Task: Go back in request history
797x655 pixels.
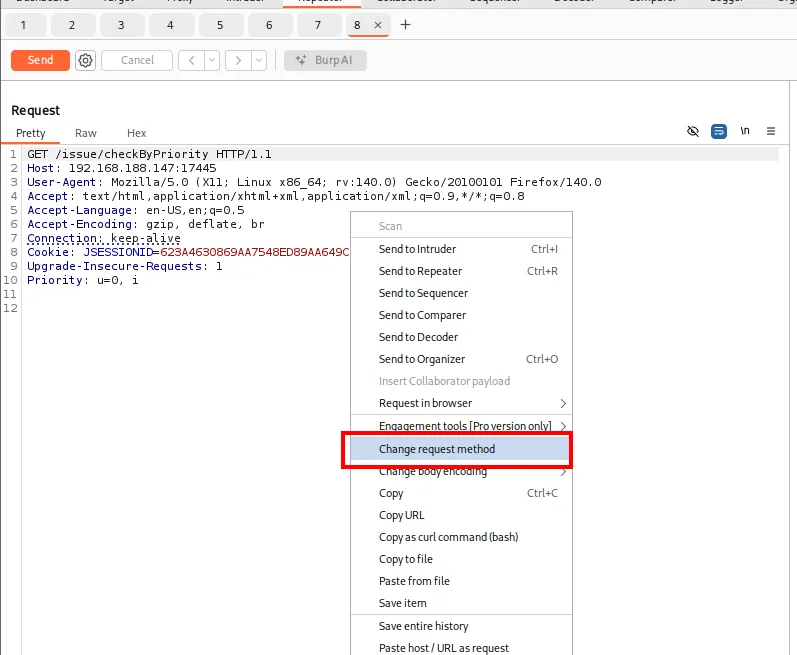Action: click(x=192, y=60)
